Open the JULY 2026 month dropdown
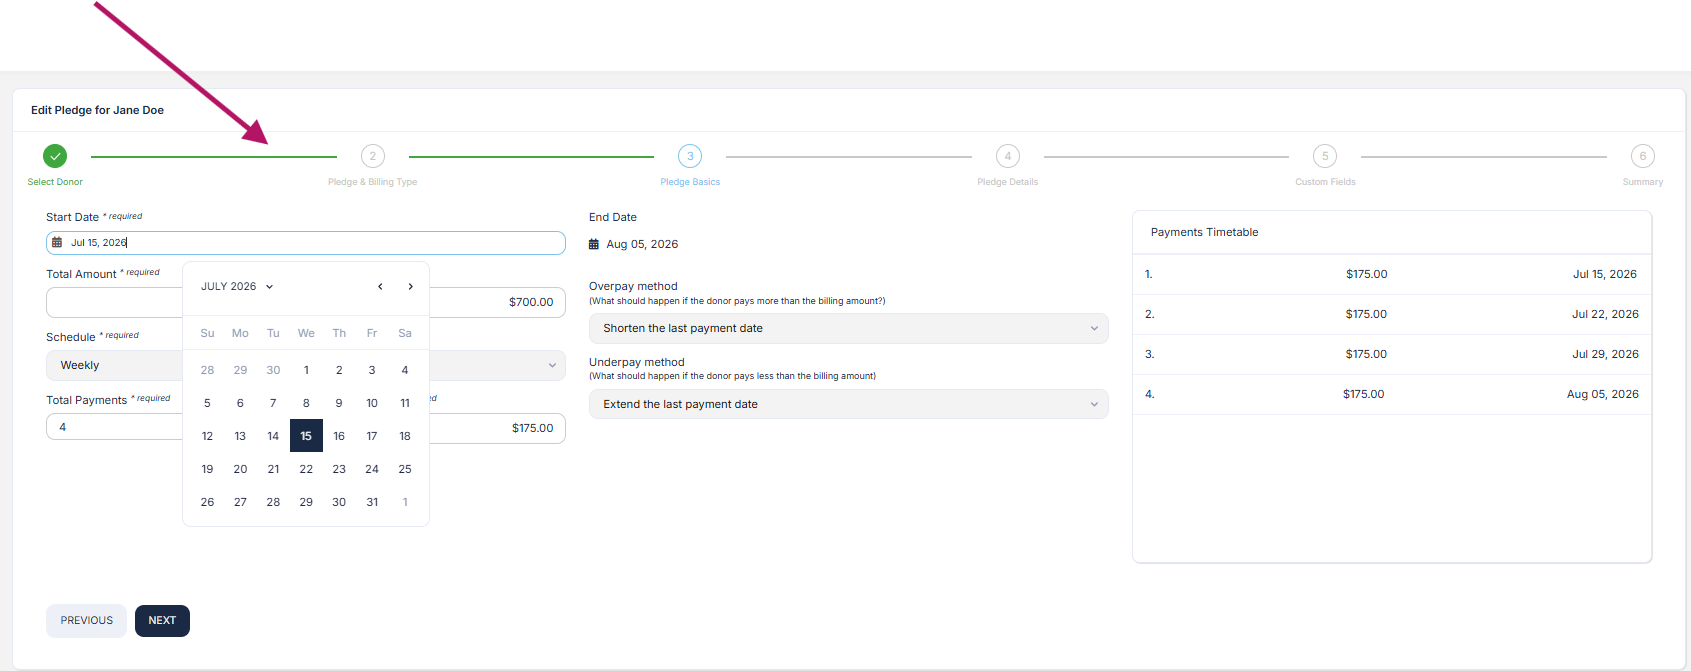The image size is (1691, 671). [237, 286]
